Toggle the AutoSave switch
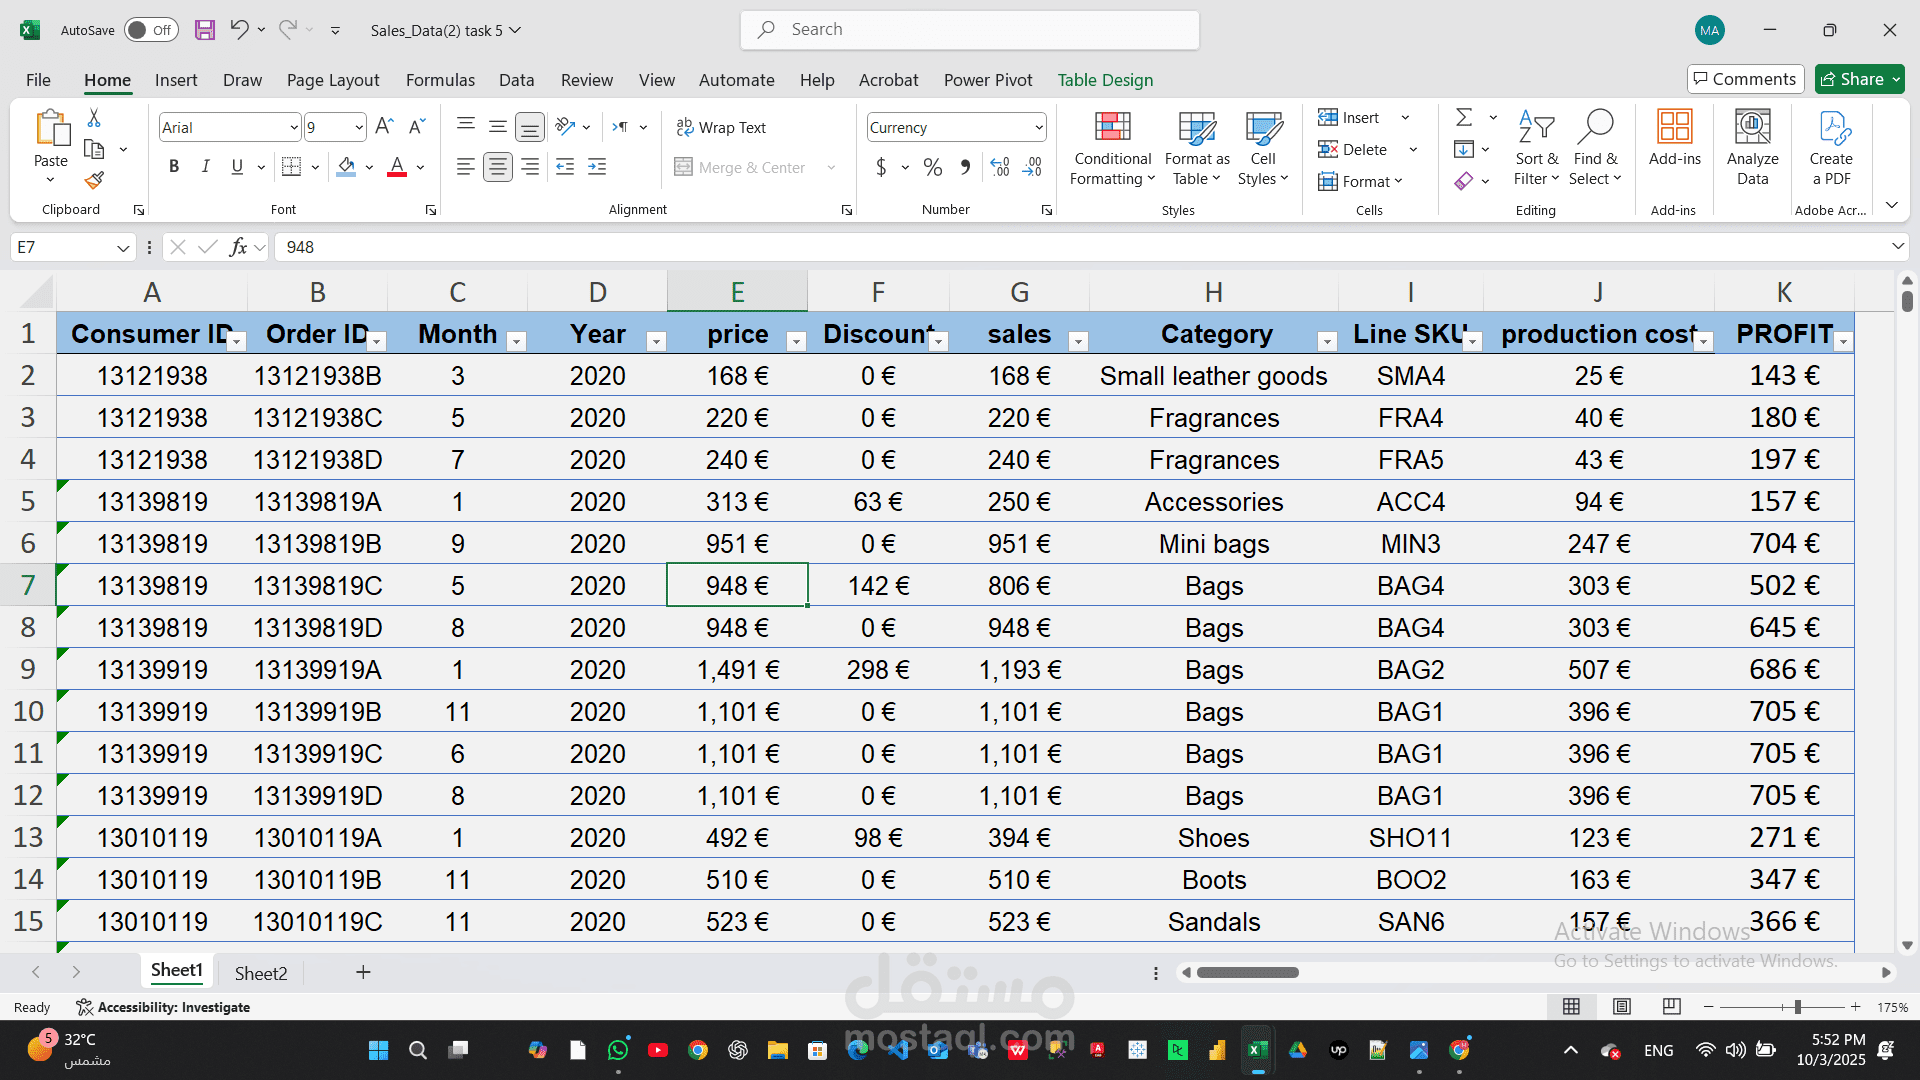 pos(151,30)
